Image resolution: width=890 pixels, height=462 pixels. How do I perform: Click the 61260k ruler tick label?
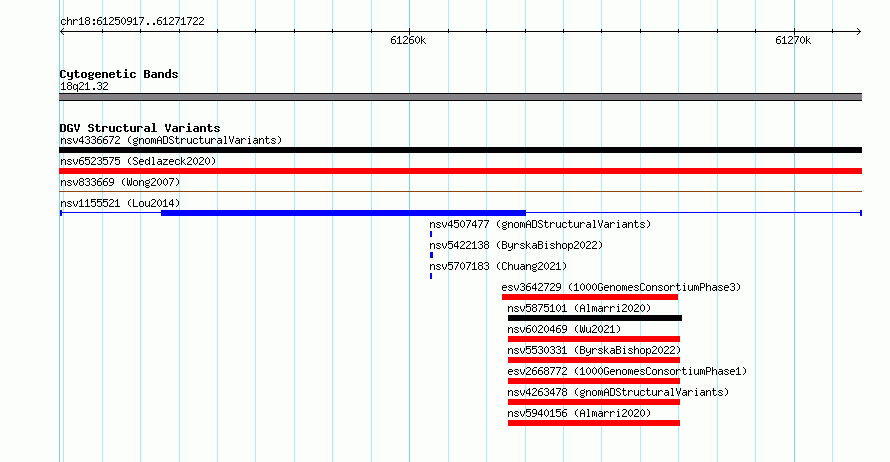408,40
